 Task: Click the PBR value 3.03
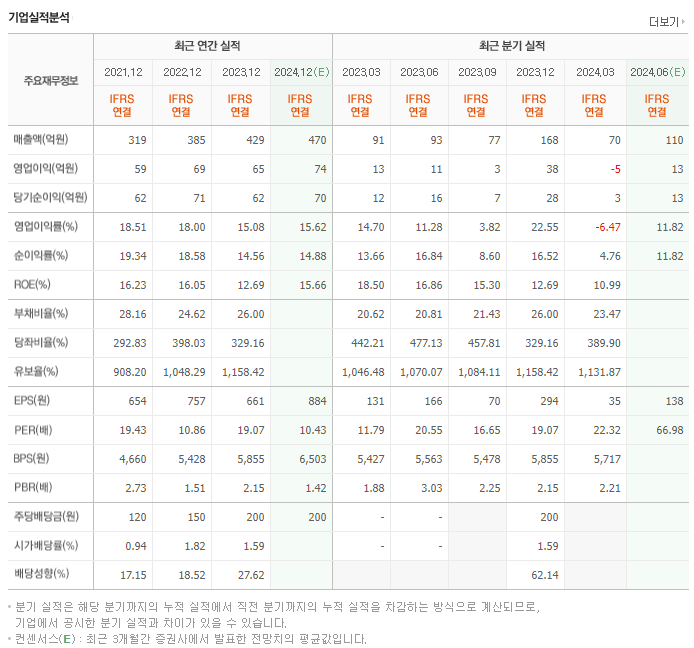coord(432,488)
